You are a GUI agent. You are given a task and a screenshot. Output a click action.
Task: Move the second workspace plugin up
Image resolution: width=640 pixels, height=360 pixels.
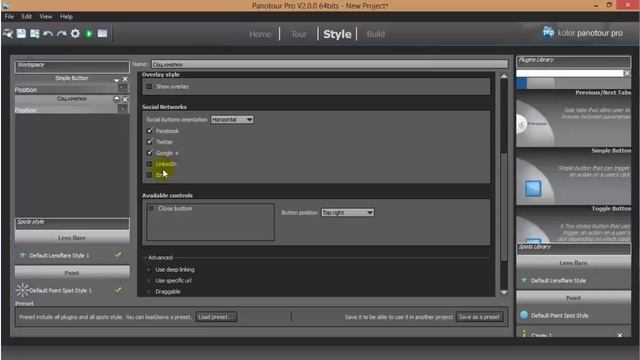tap(117, 99)
